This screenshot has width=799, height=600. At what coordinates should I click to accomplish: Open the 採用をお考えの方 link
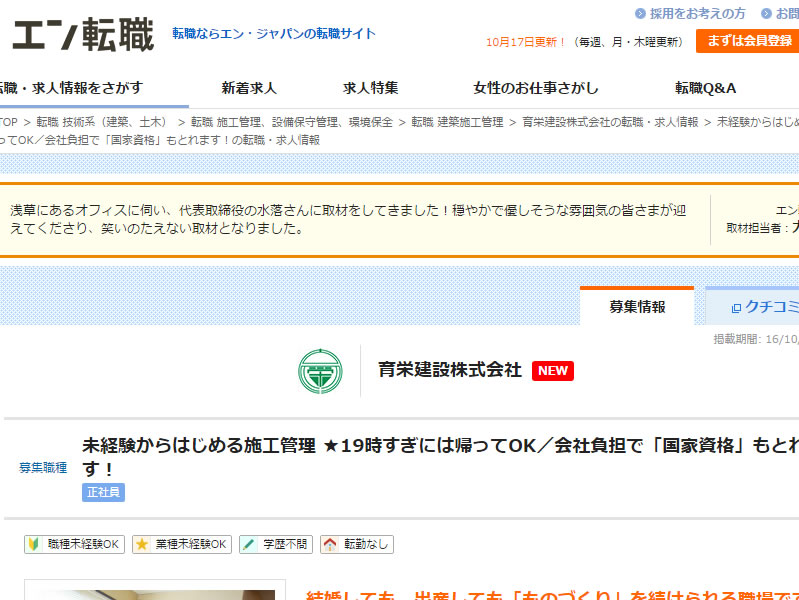[697, 14]
